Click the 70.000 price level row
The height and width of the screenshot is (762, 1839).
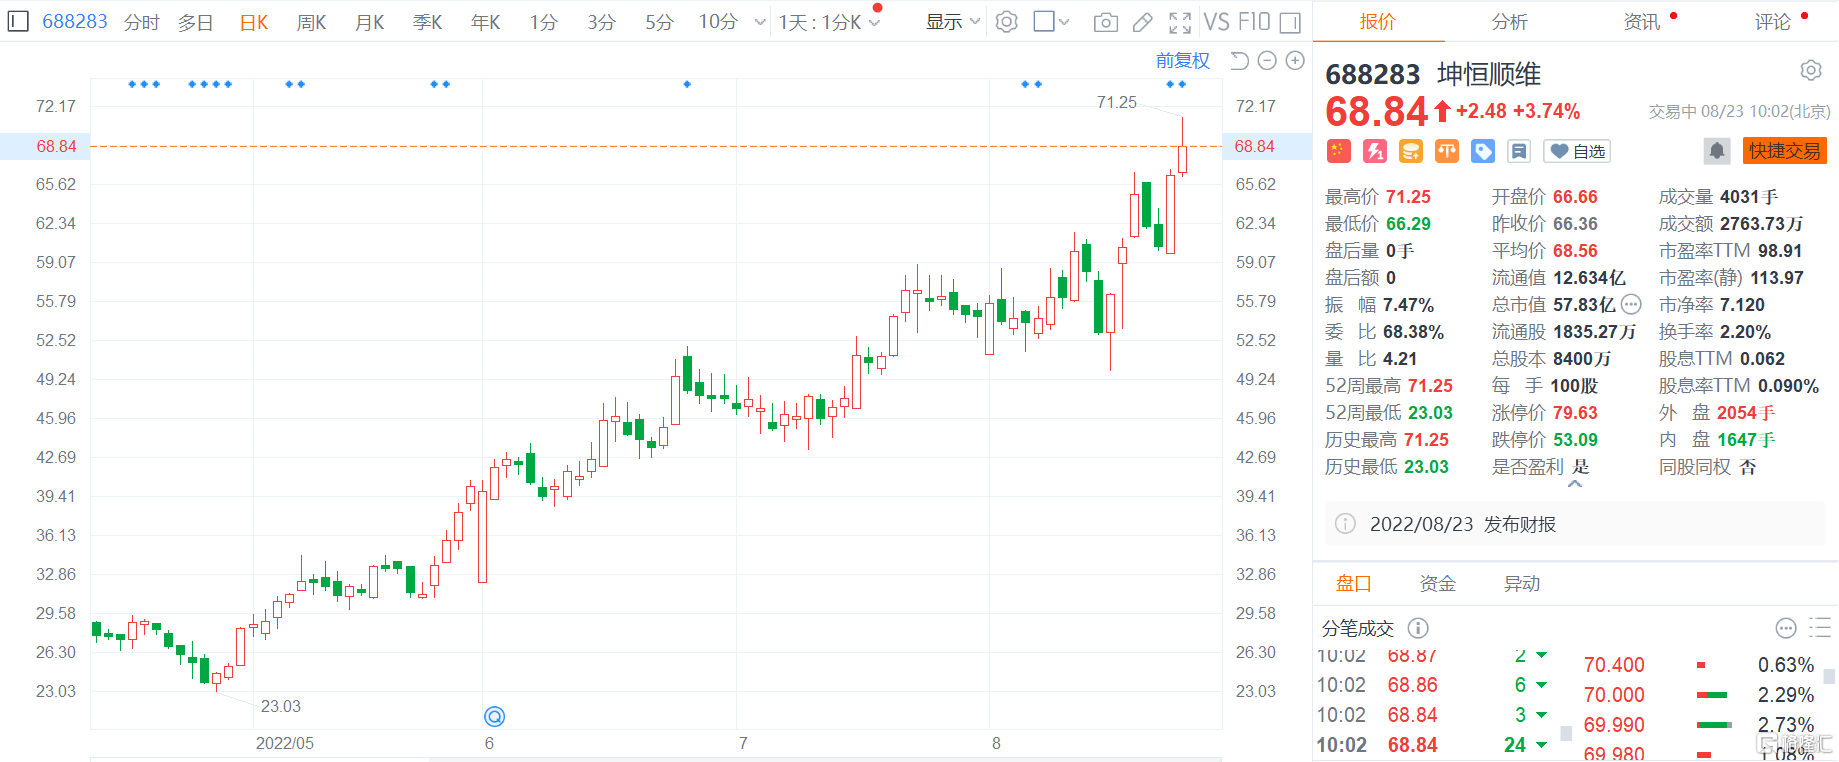coord(1698,694)
